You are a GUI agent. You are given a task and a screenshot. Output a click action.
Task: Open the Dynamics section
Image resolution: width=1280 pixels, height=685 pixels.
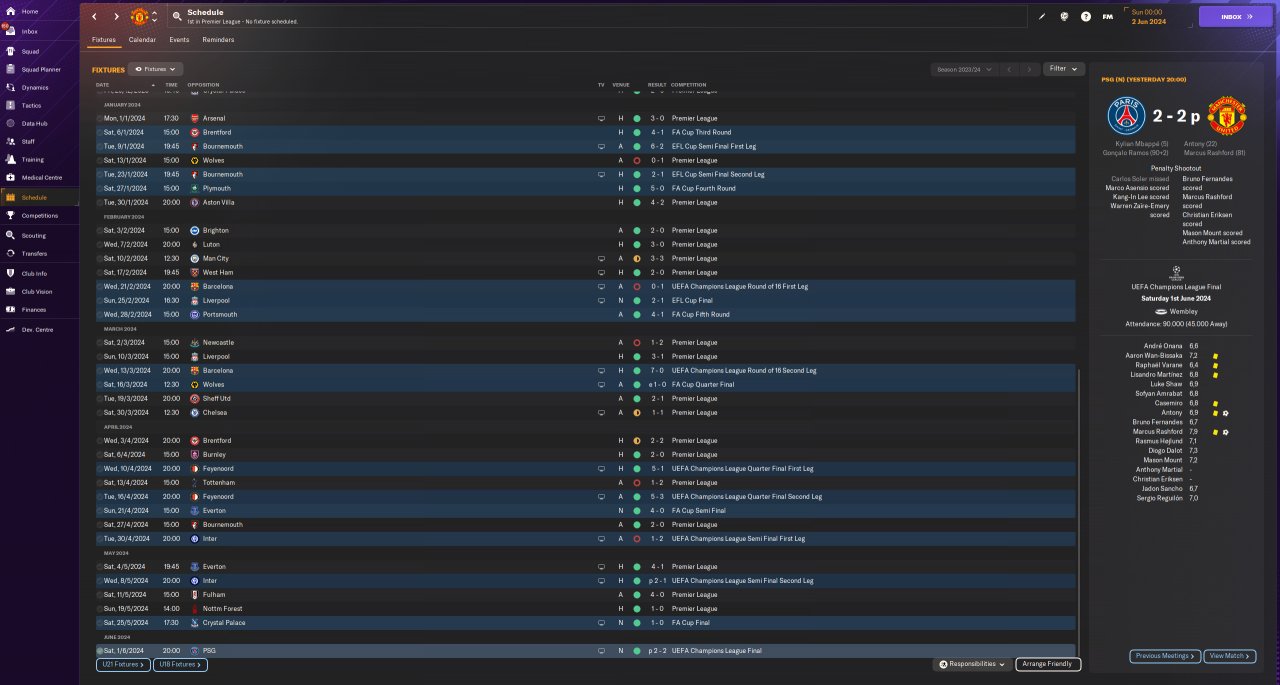[35, 87]
